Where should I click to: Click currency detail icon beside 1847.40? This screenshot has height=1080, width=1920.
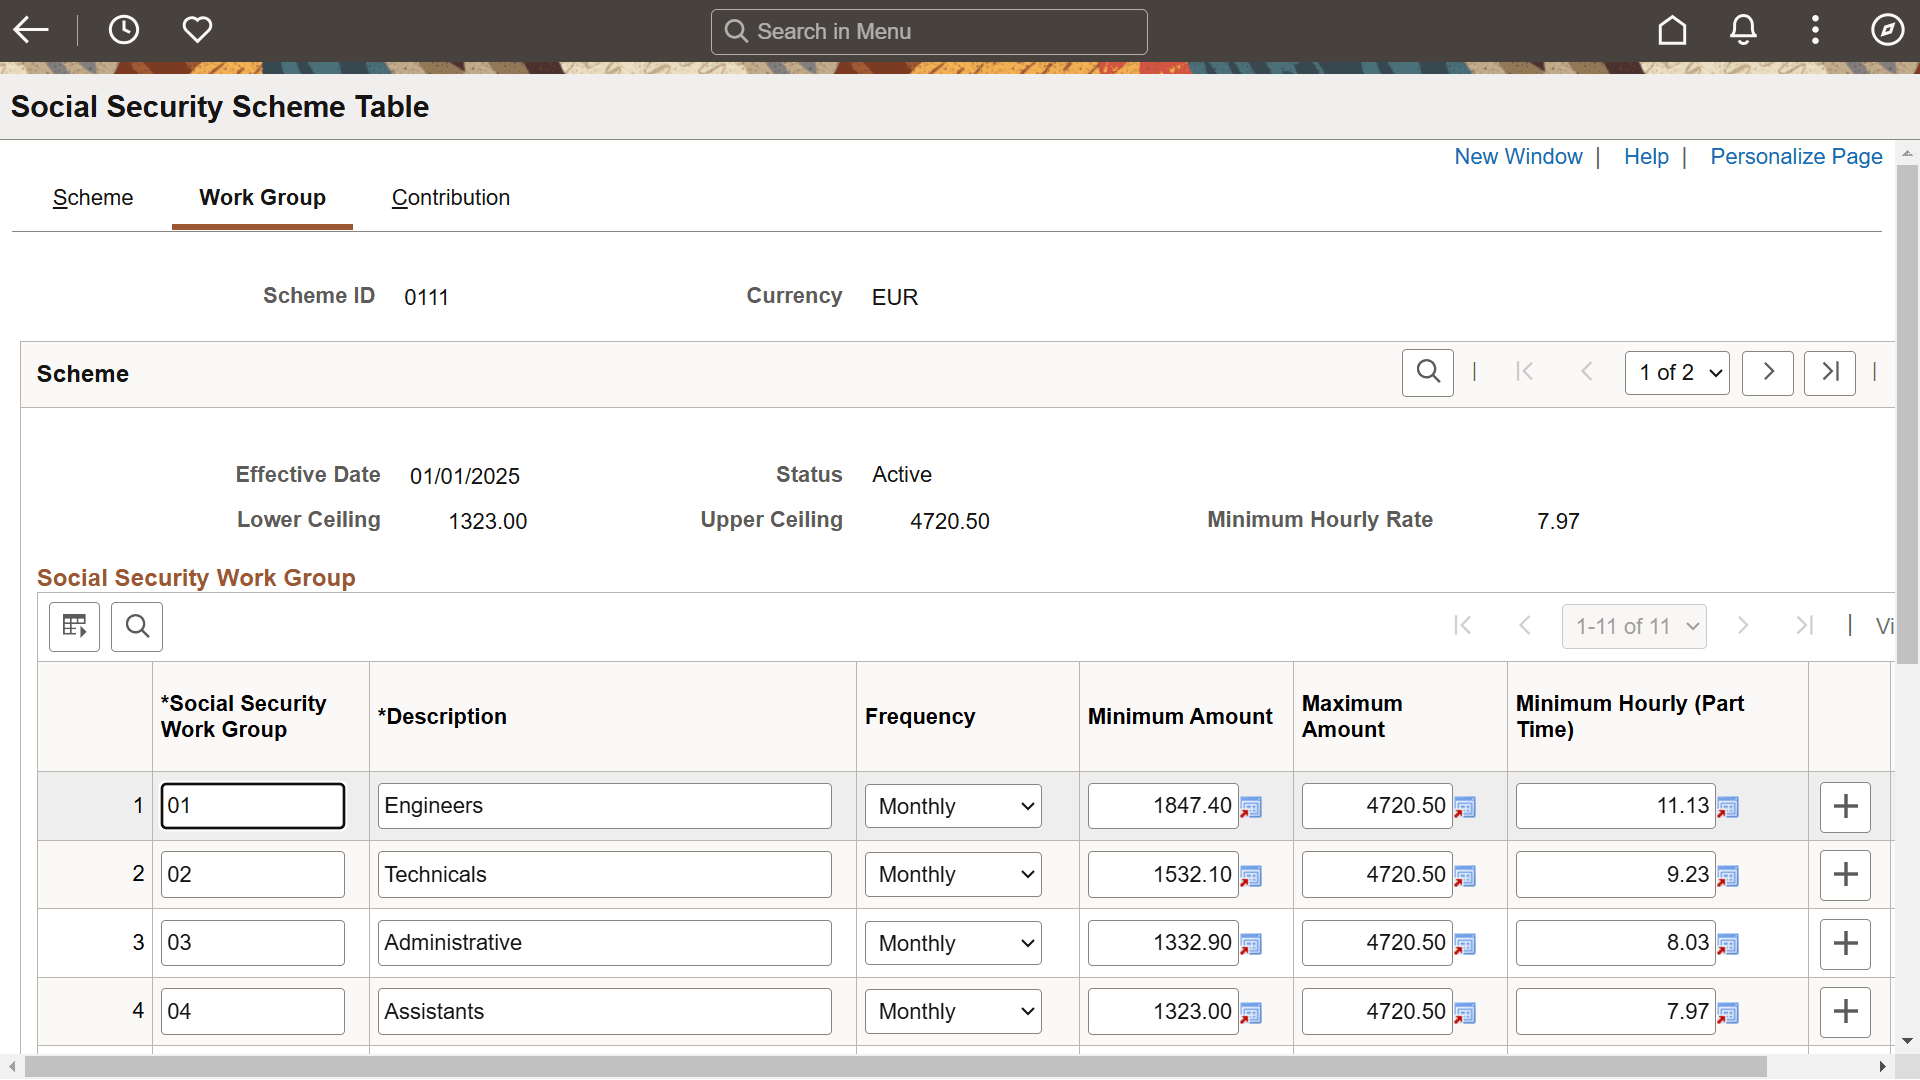pos(1251,808)
